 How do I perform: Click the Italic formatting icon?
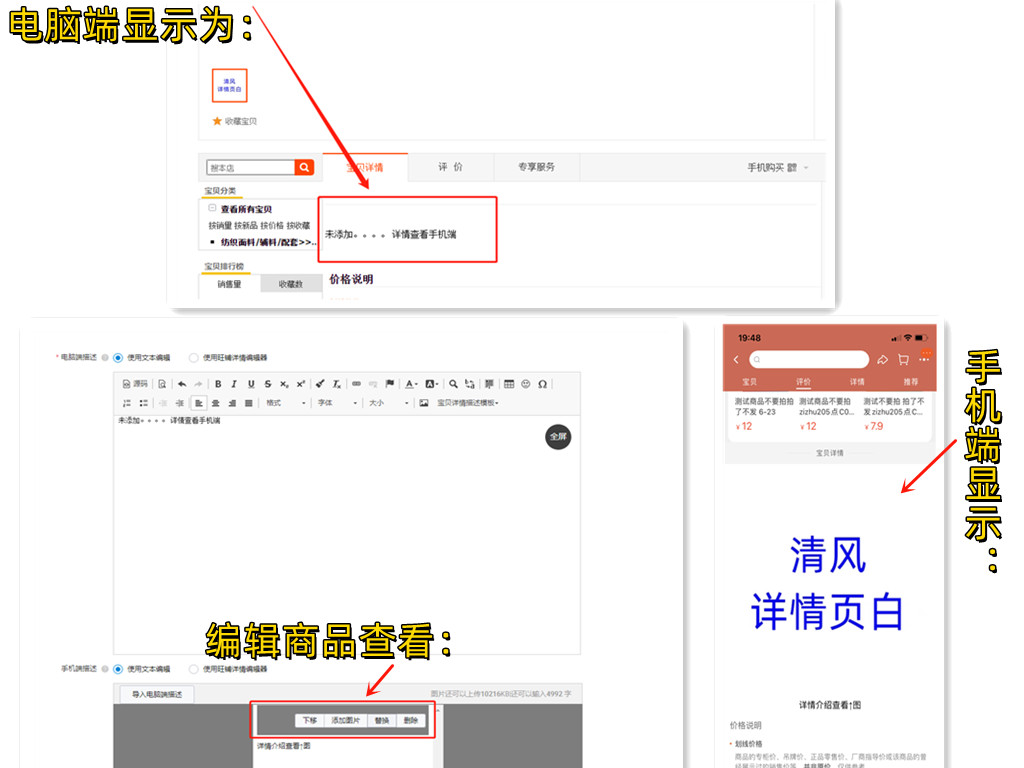[x=234, y=384]
